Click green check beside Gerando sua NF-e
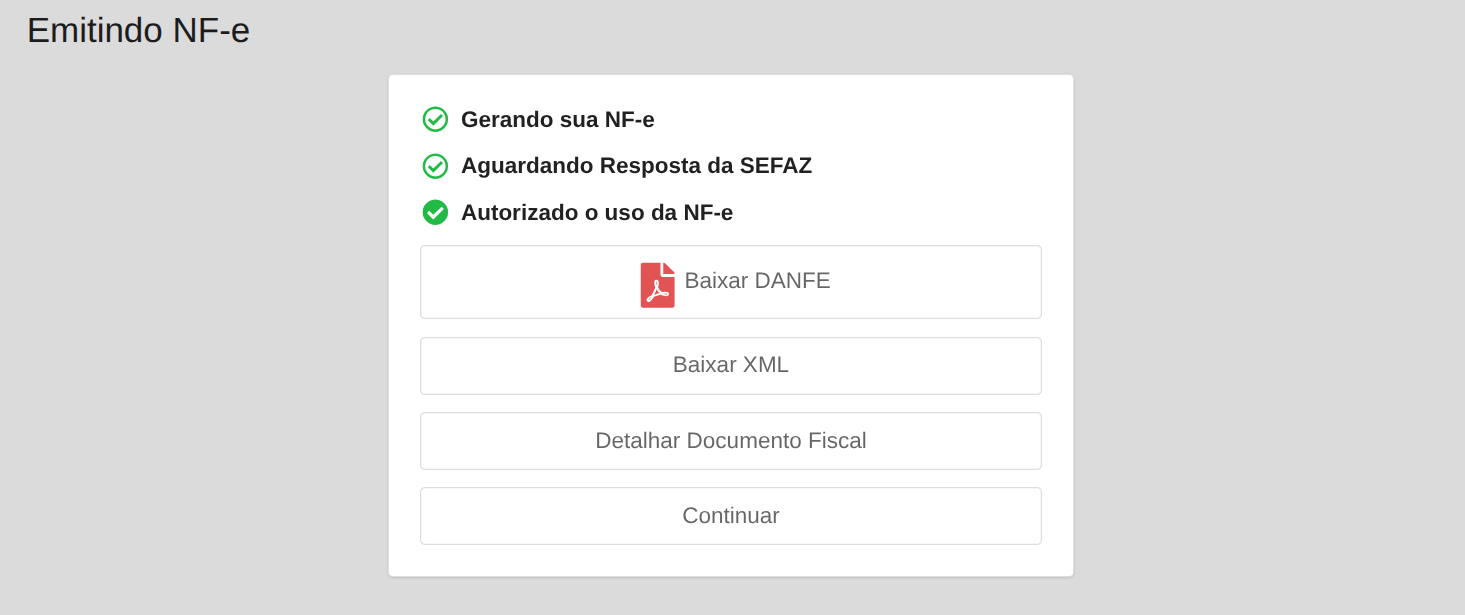 [435, 120]
